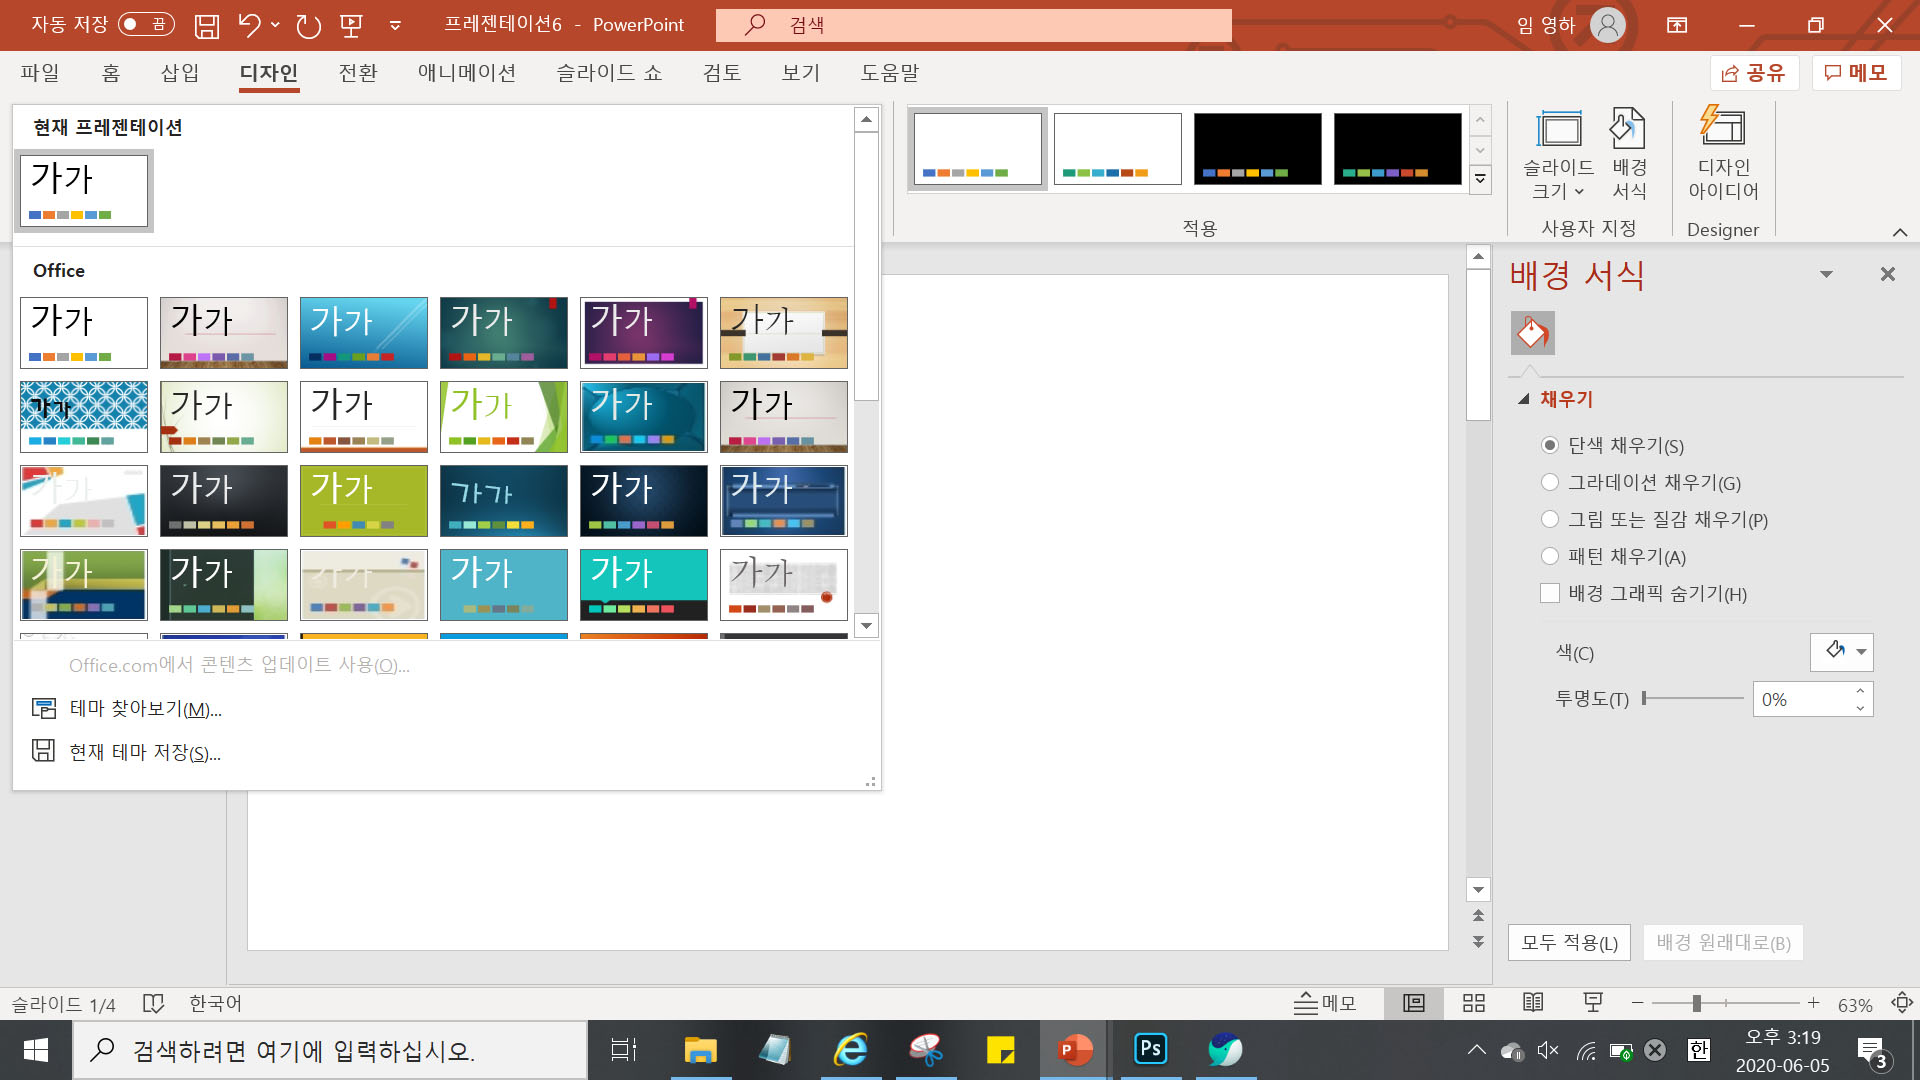
Task: Open Reading View from status bar
Action: 1532,1003
